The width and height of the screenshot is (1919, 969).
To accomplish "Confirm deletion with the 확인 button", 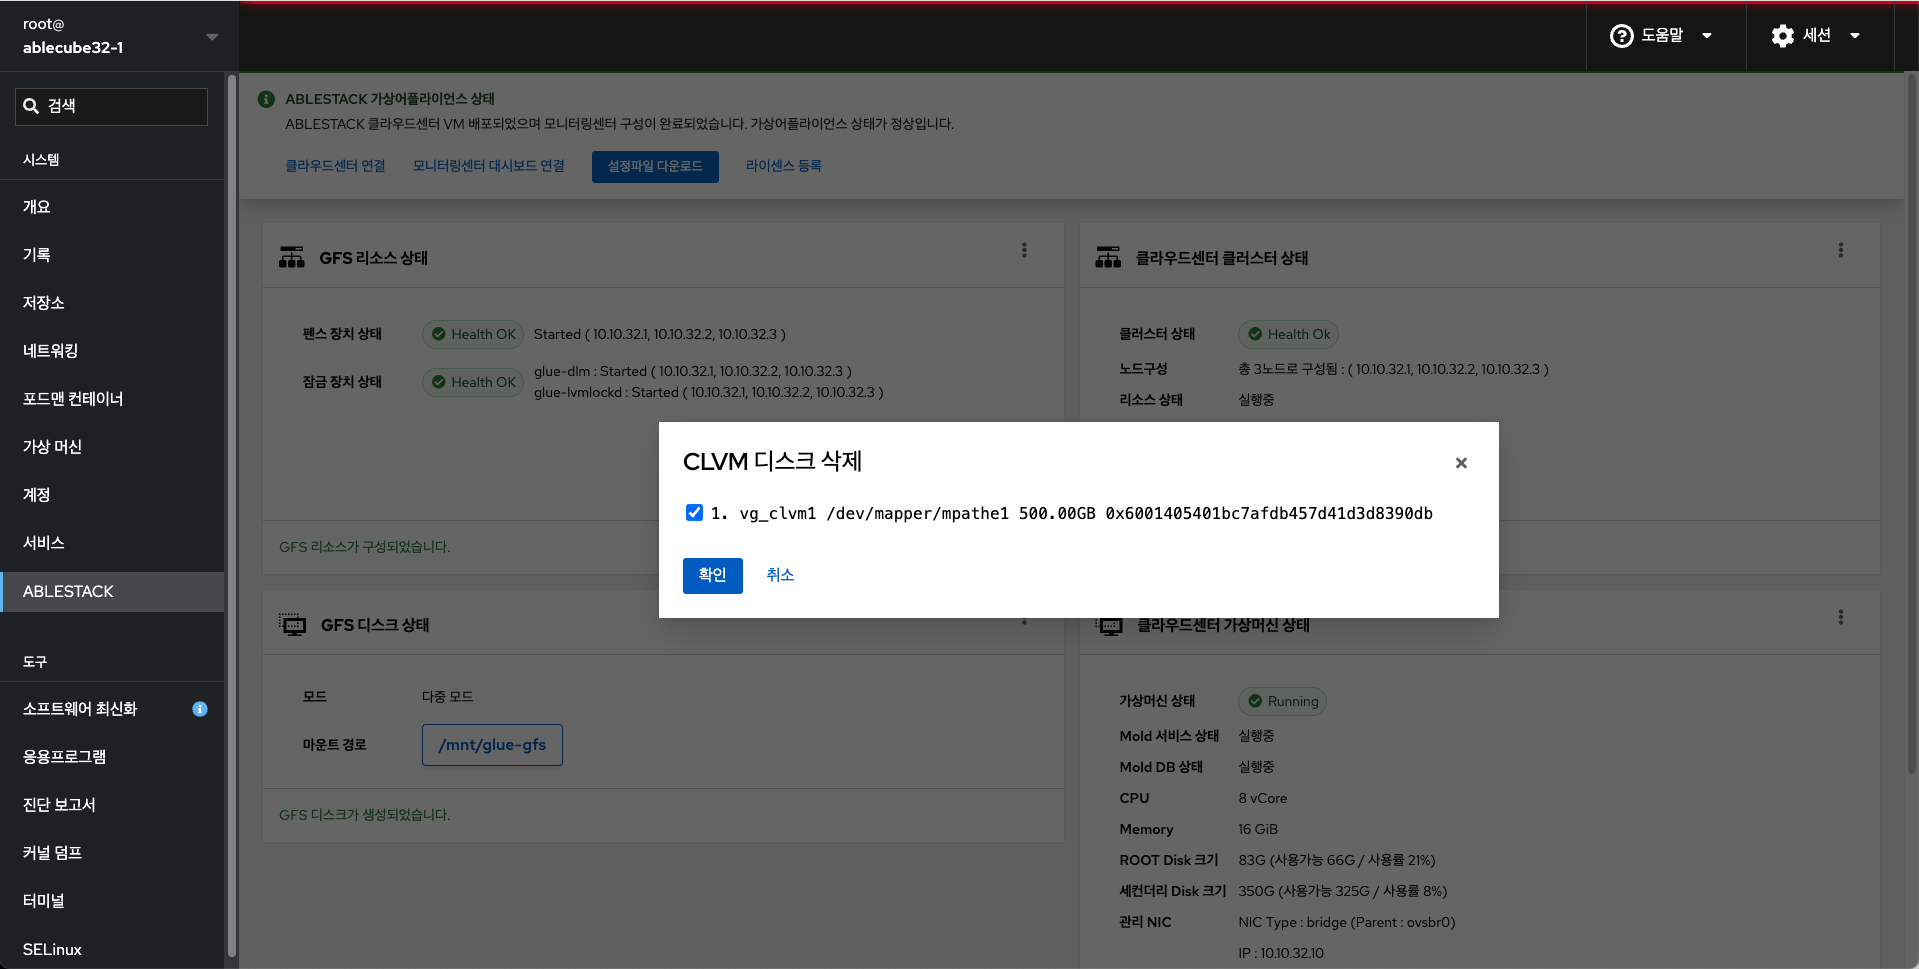I will (712, 575).
